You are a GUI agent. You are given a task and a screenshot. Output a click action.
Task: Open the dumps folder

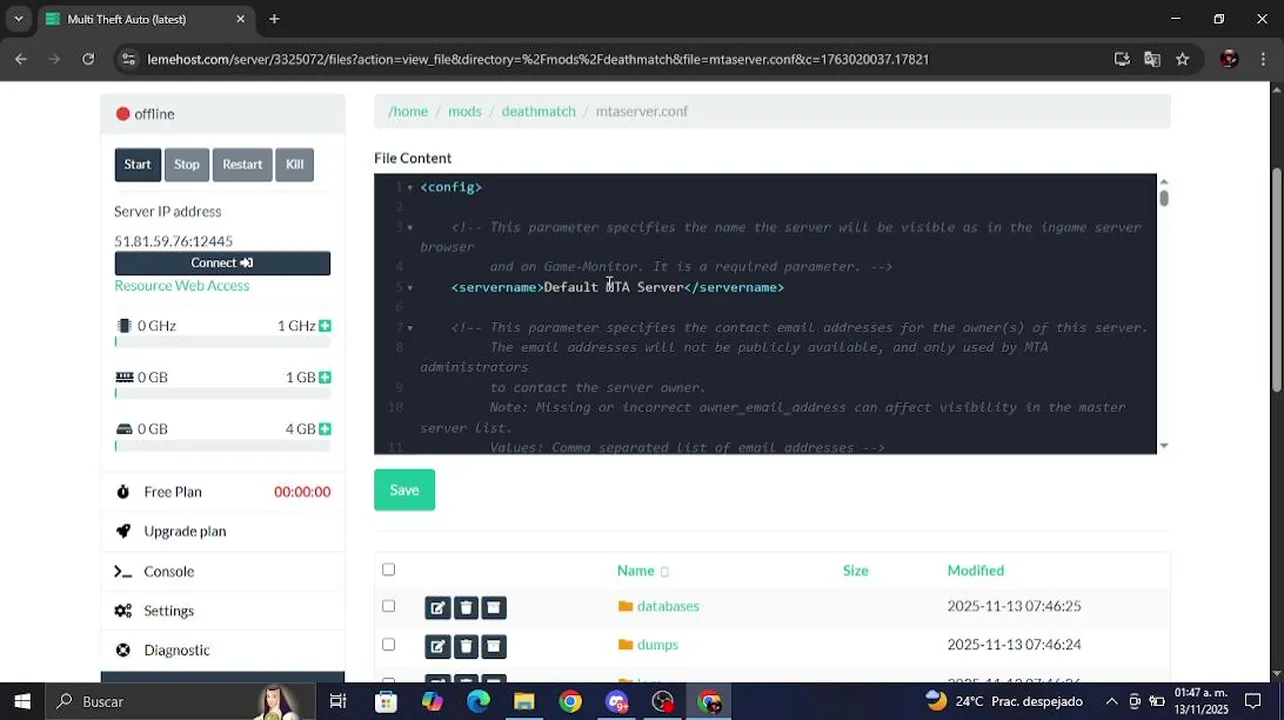click(658, 645)
